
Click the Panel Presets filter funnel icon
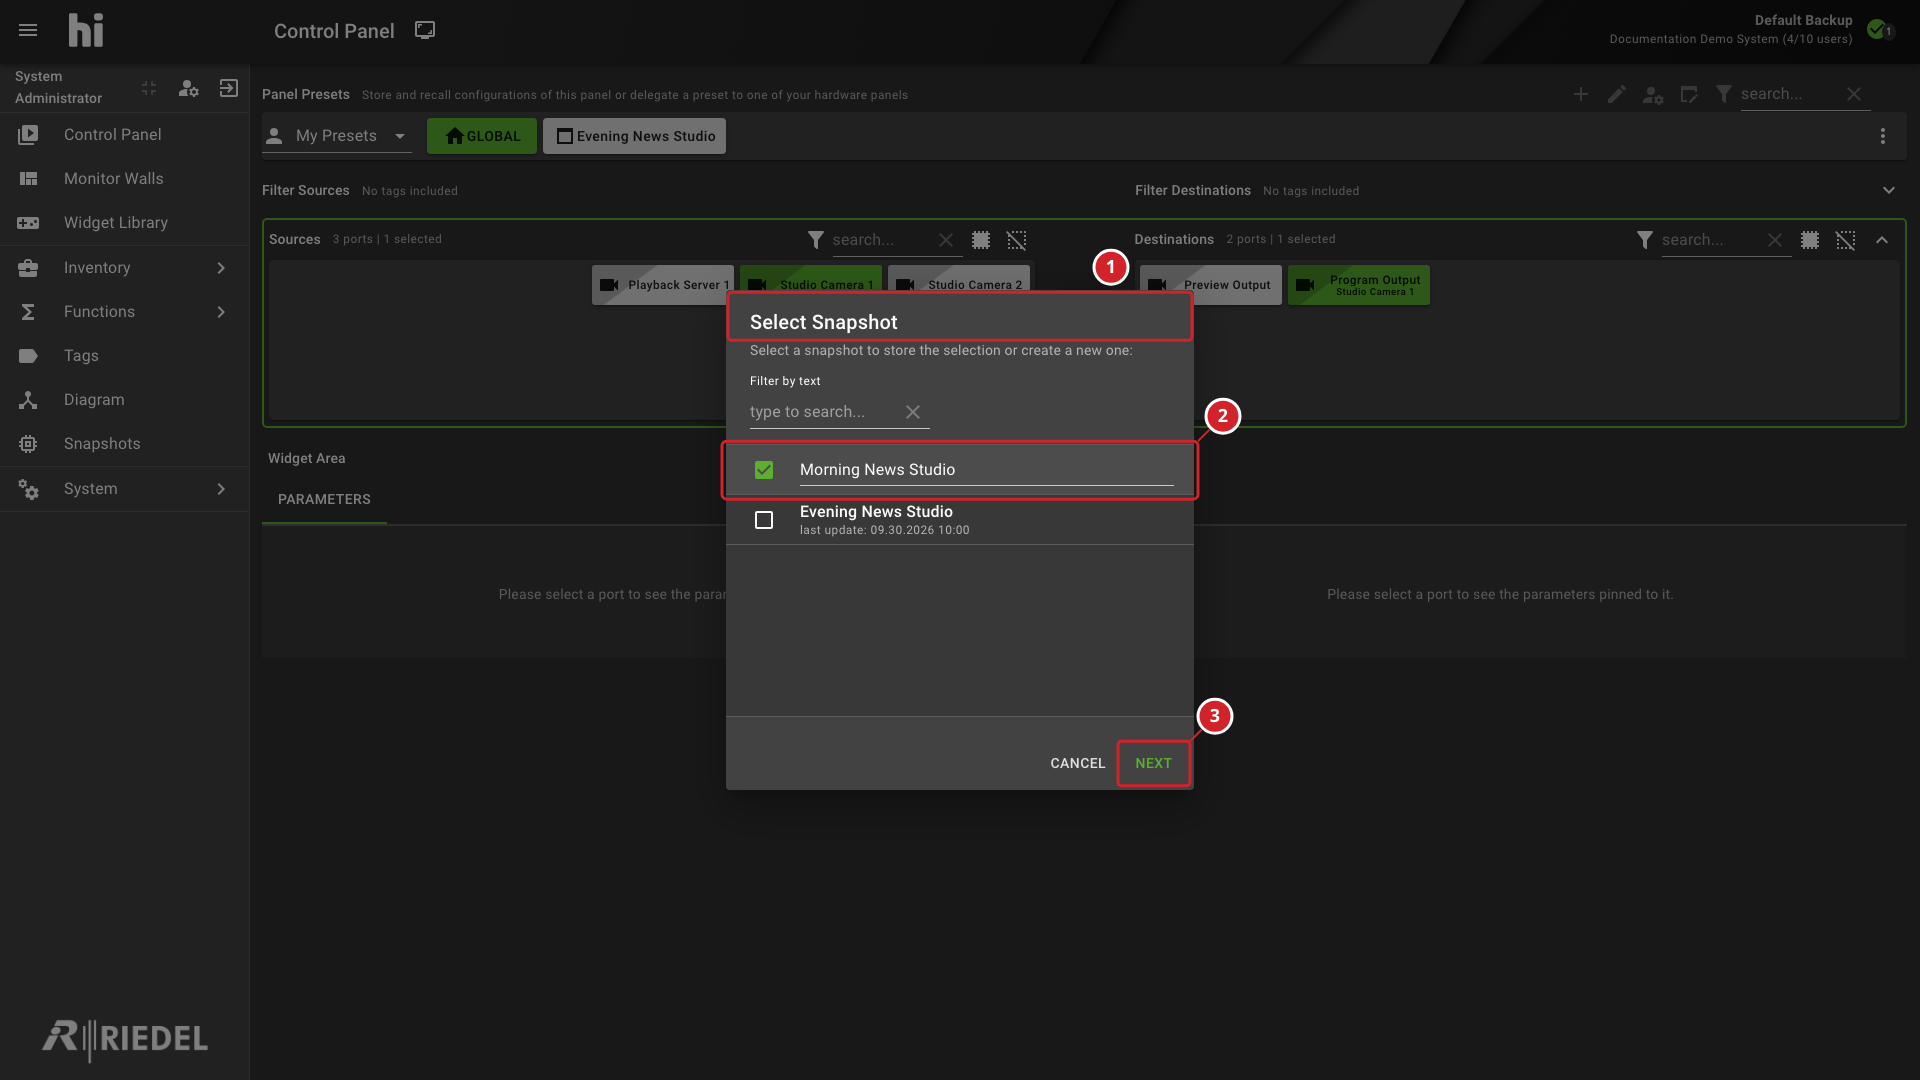pyautogui.click(x=1724, y=94)
